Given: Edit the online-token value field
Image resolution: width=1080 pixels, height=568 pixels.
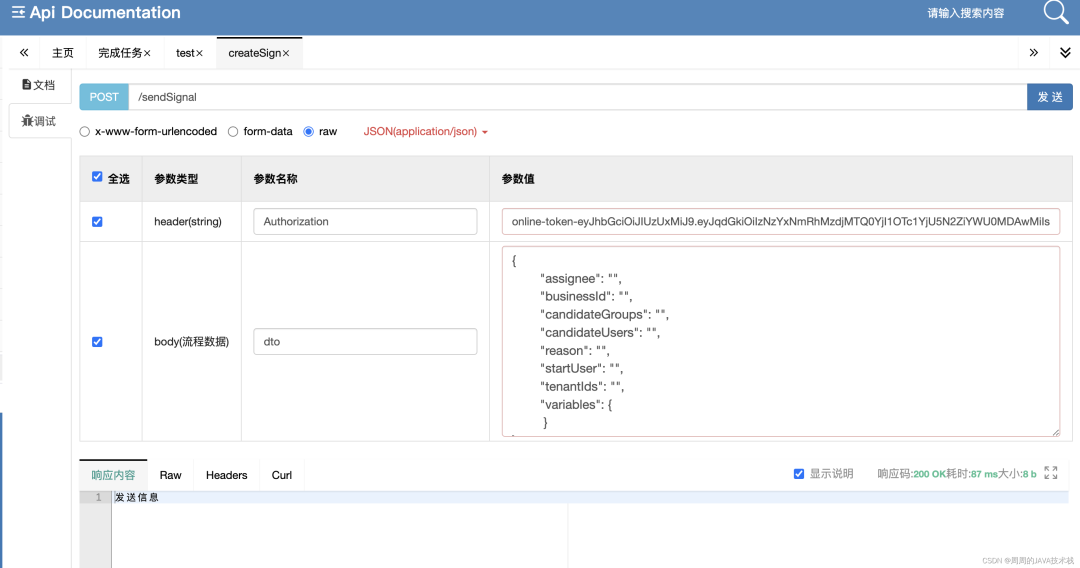Looking at the screenshot, I should point(780,222).
